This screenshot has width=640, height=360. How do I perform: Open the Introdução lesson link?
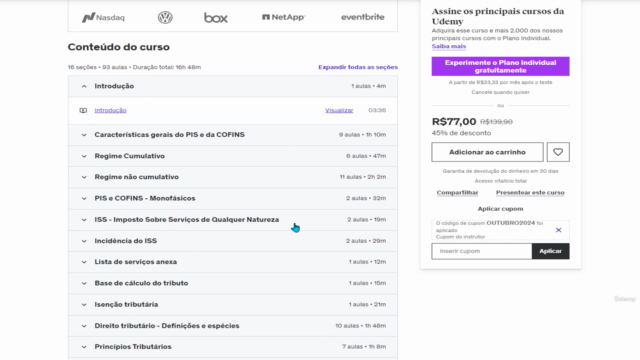(110, 110)
